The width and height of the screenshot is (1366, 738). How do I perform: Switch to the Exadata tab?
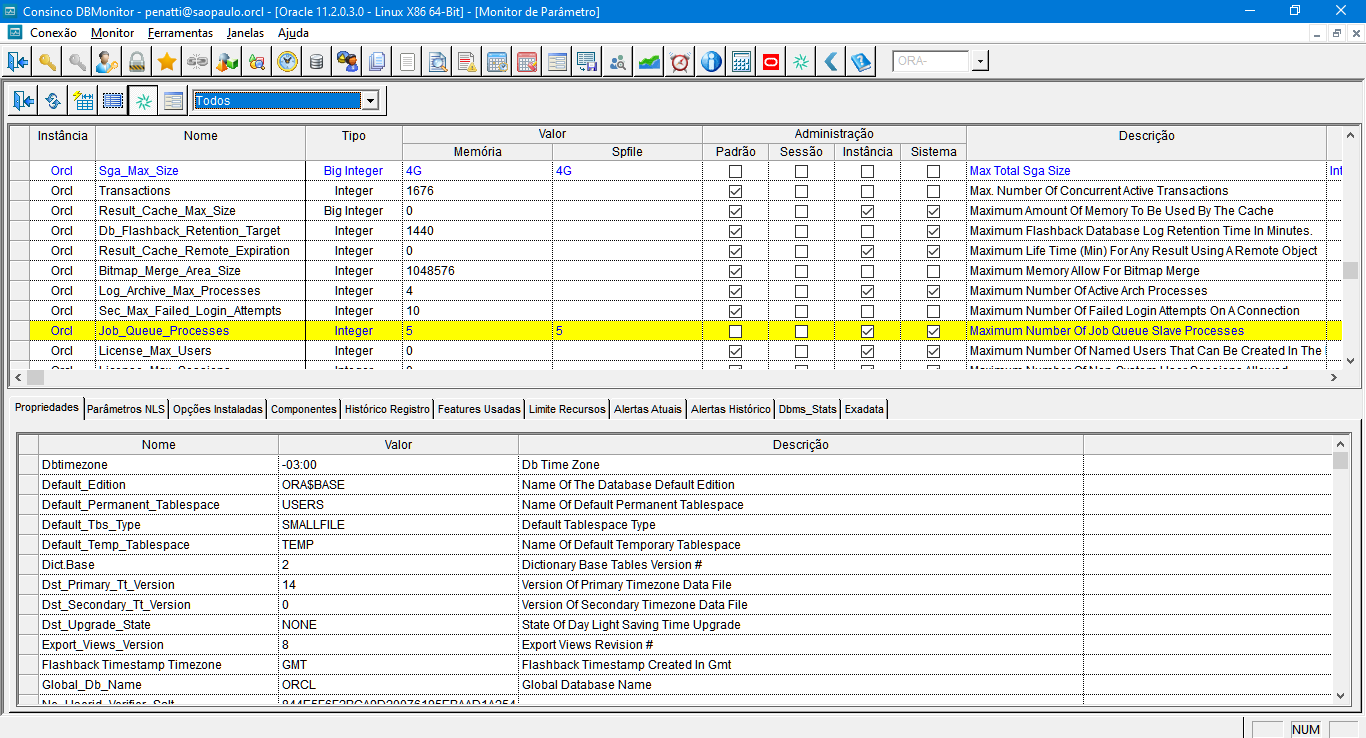864,409
